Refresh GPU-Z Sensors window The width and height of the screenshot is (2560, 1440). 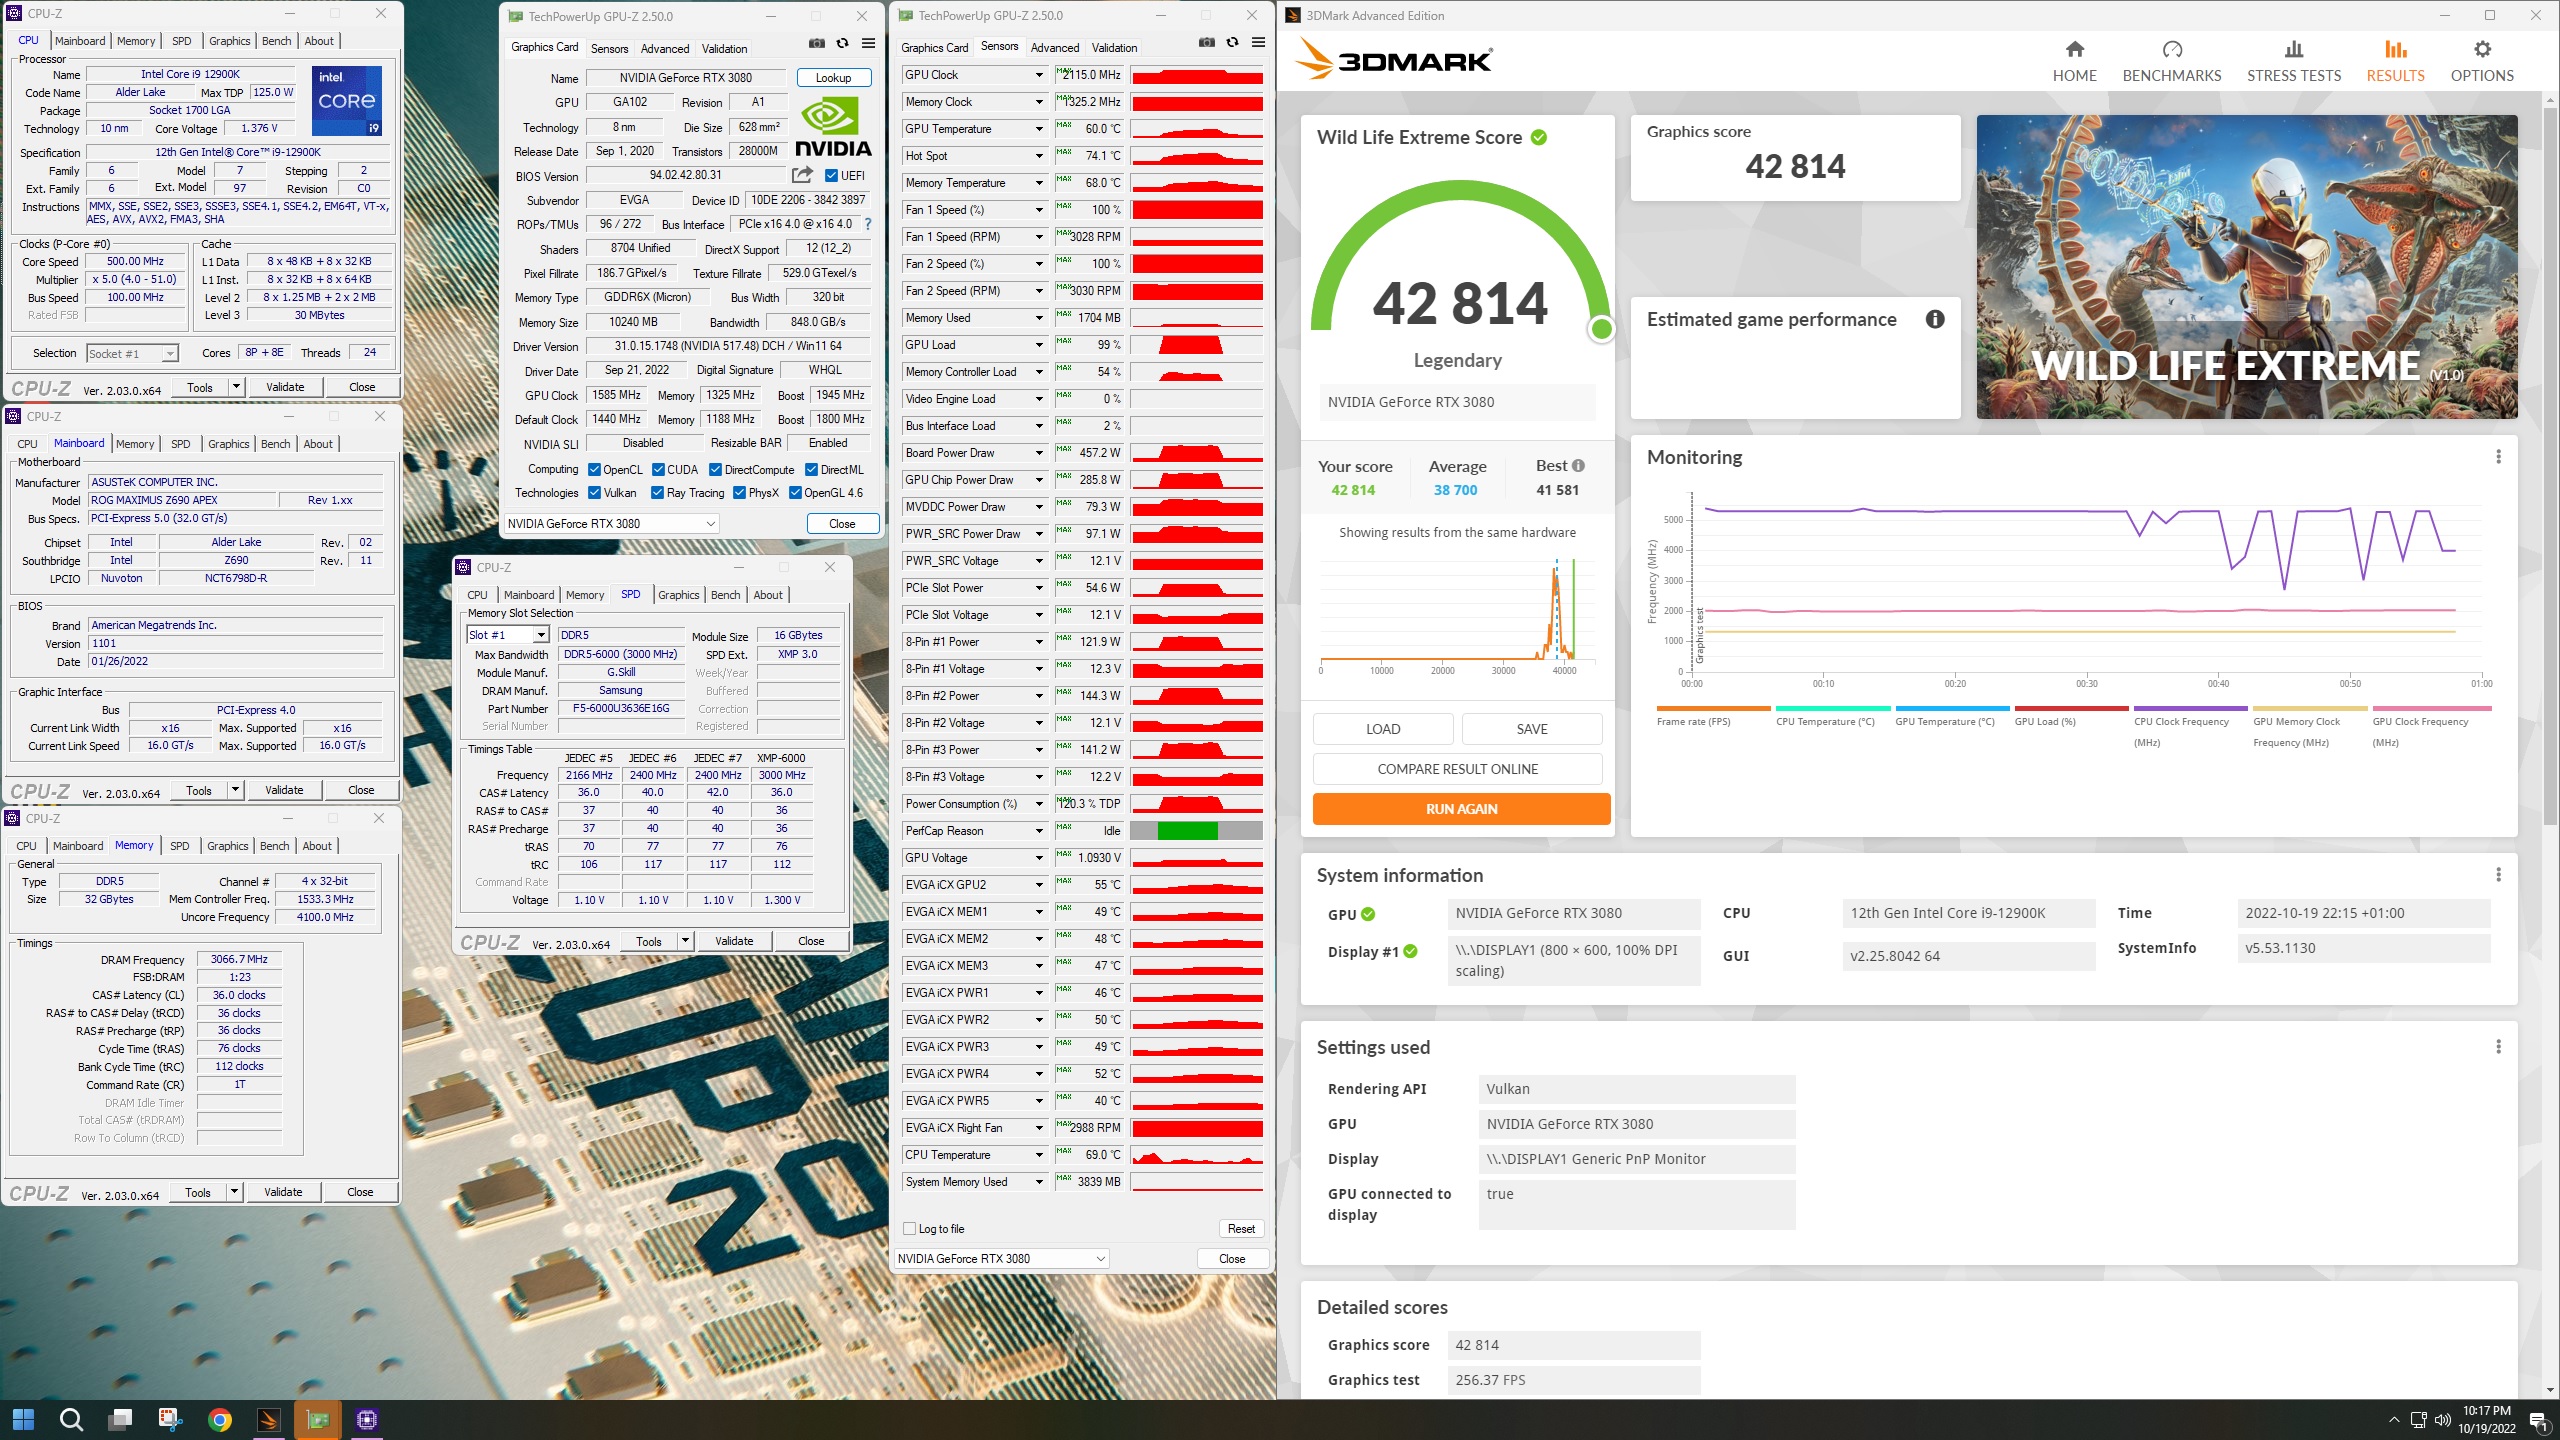[x=1232, y=42]
